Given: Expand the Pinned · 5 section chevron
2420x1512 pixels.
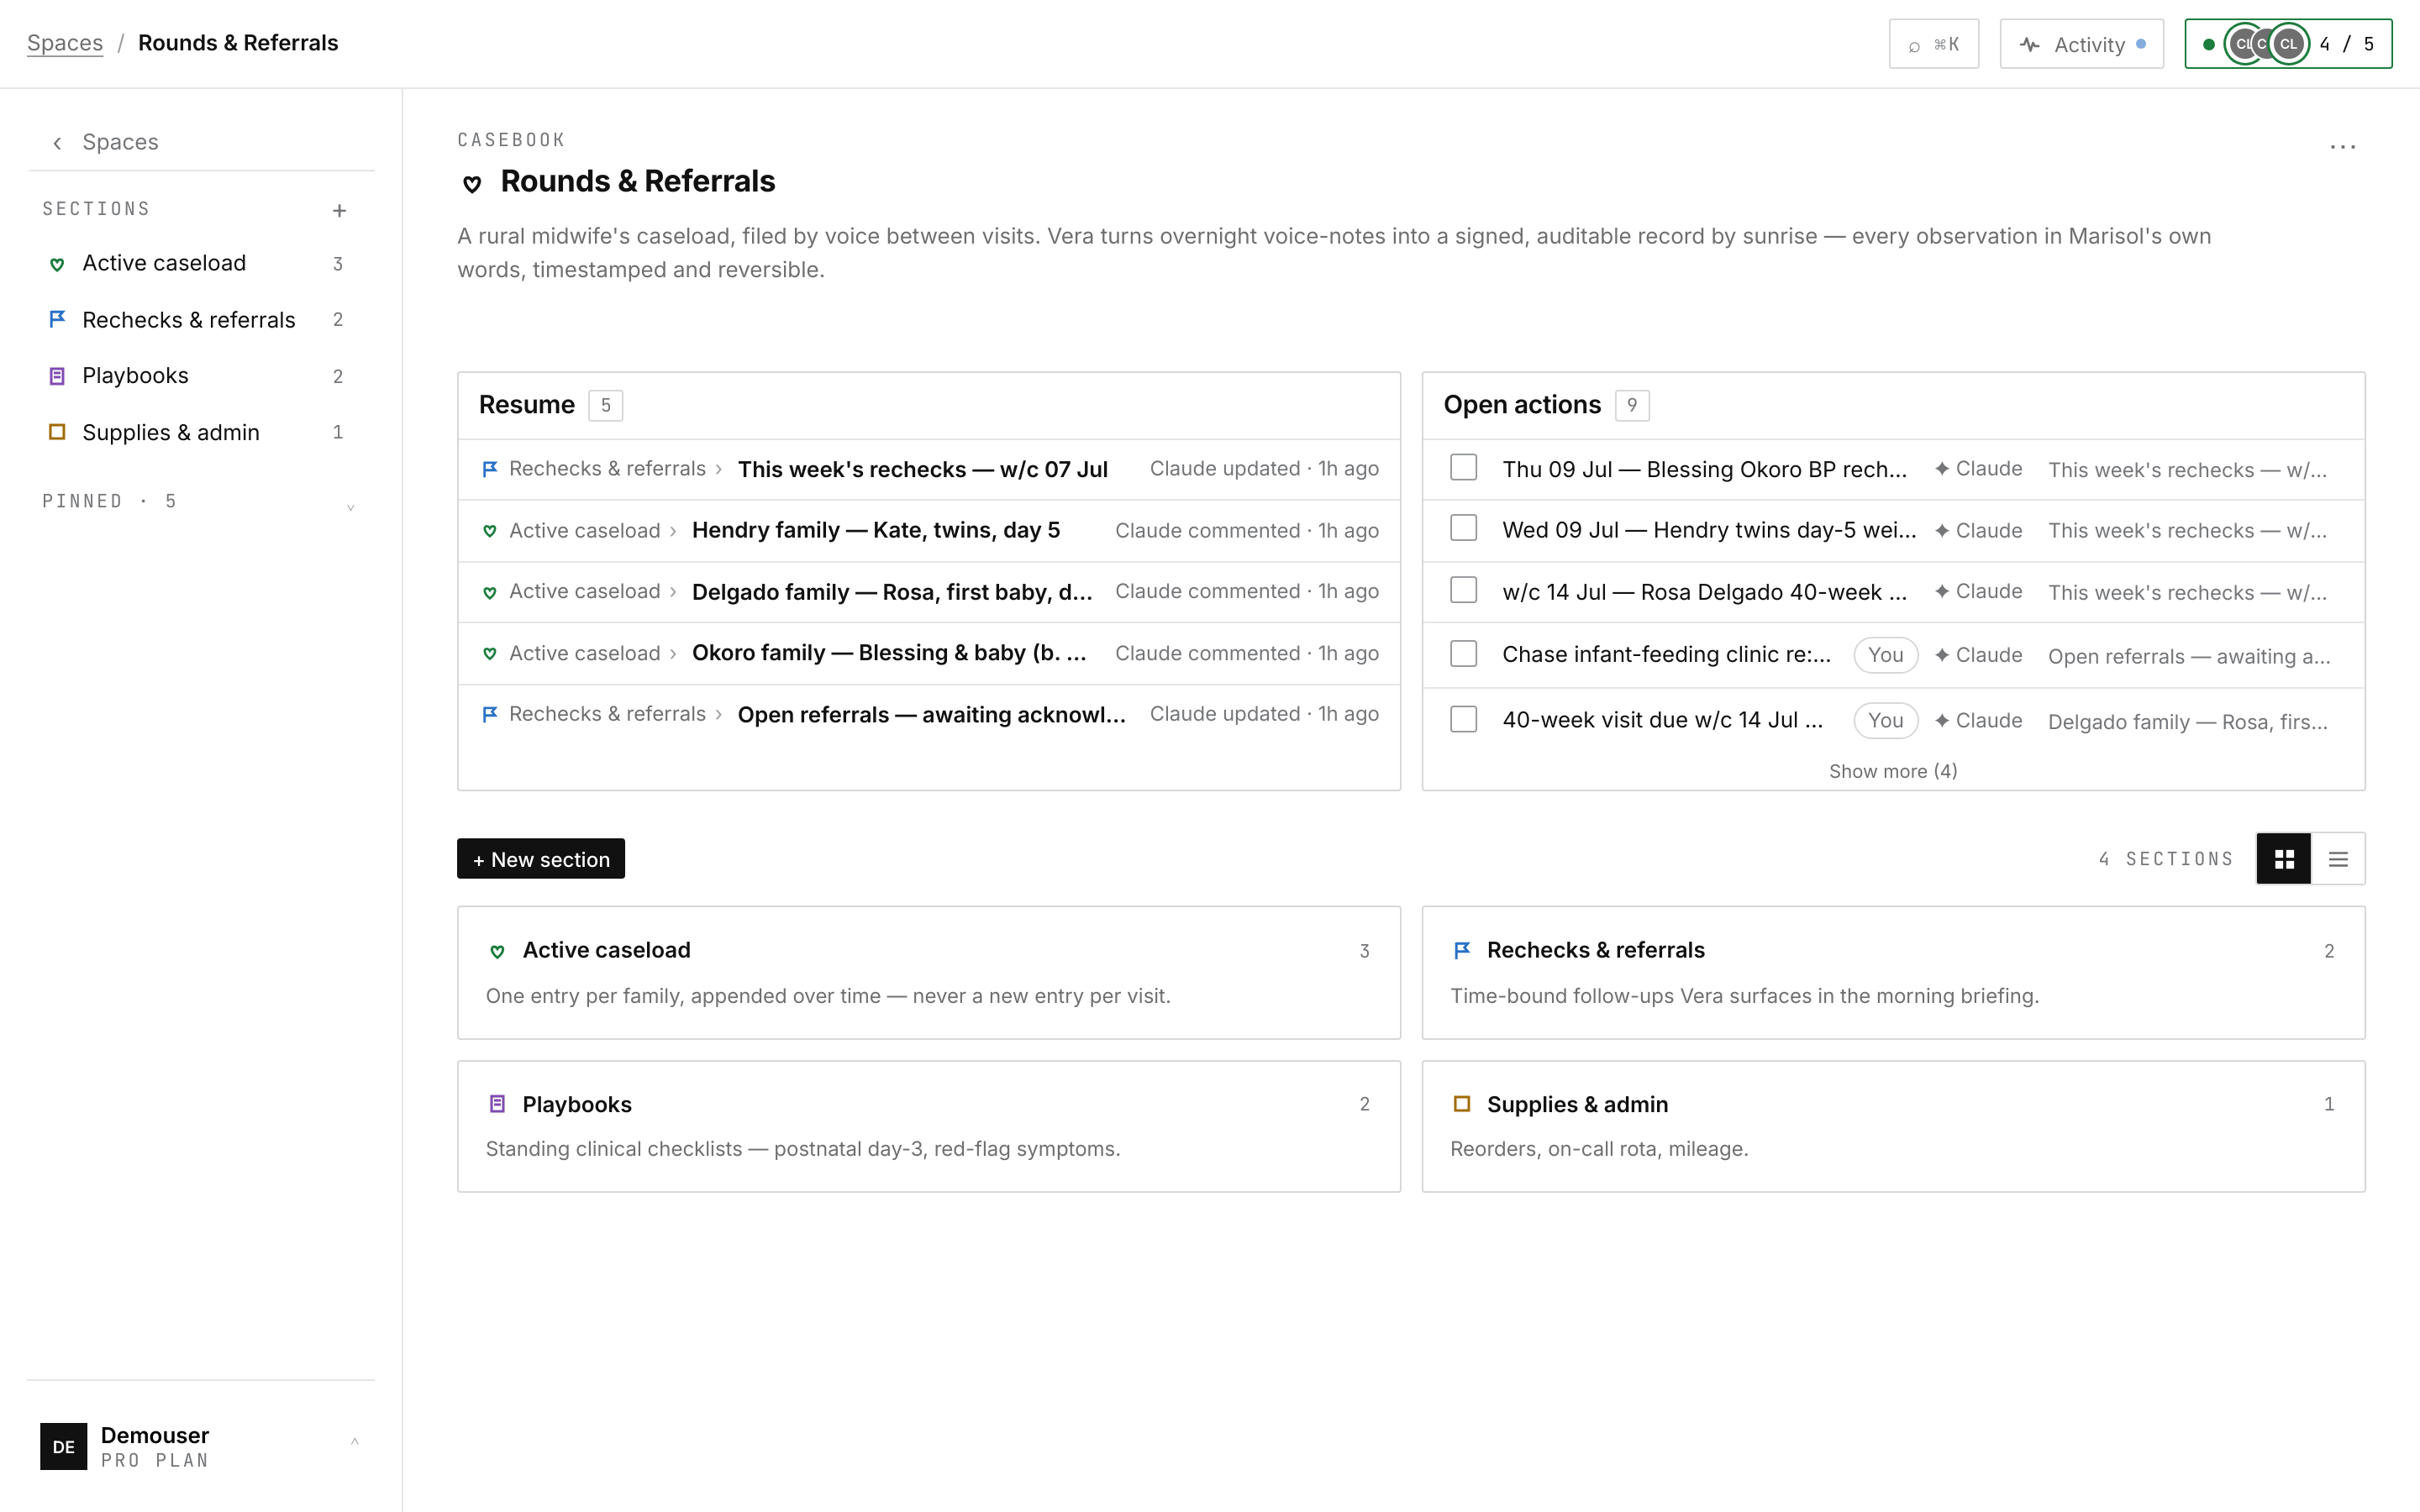Looking at the screenshot, I should point(350,507).
